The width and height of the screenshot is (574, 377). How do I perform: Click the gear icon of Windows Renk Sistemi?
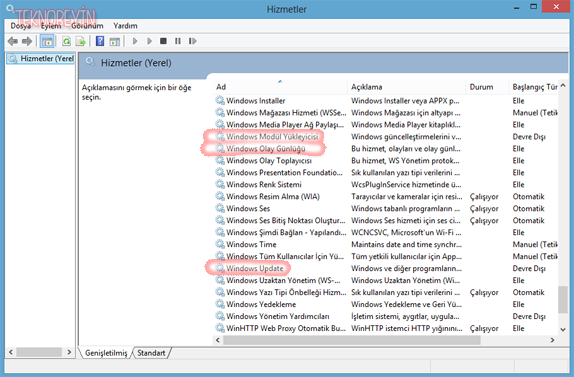pos(220,184)
